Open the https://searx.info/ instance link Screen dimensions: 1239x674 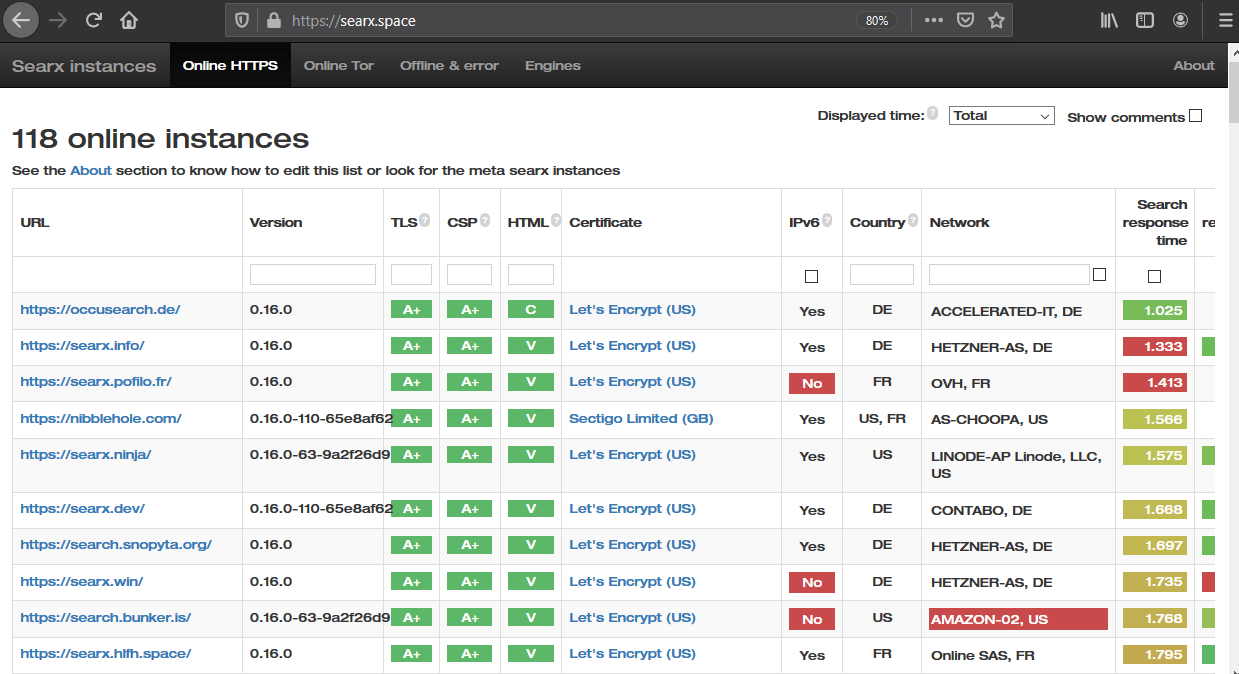pyautogui.click(x=82, y=346)
